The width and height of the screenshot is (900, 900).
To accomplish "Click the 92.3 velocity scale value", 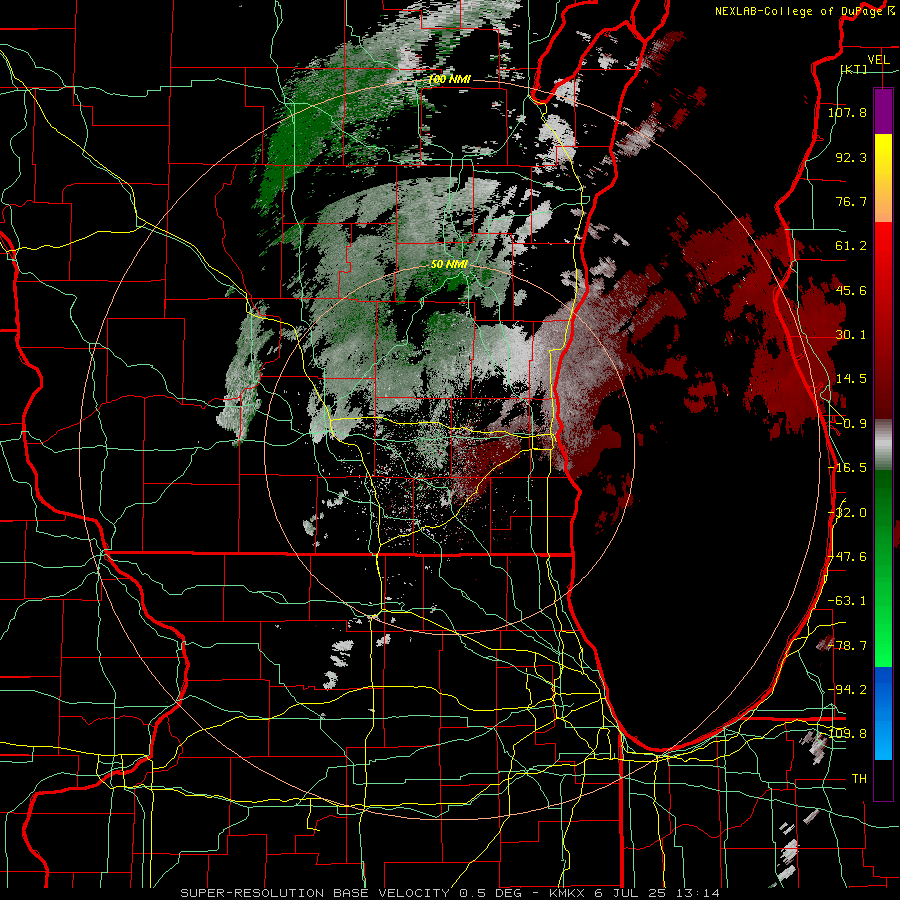I will 851,157.
